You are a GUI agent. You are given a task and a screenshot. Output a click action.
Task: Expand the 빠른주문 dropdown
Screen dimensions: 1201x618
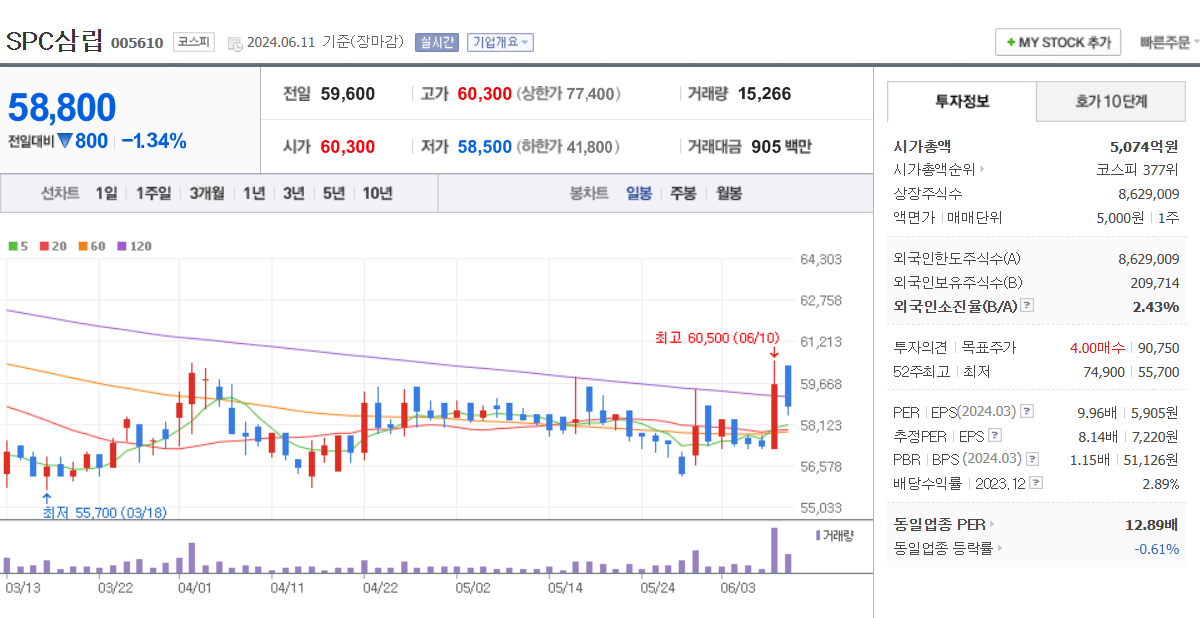[1169, 43]
